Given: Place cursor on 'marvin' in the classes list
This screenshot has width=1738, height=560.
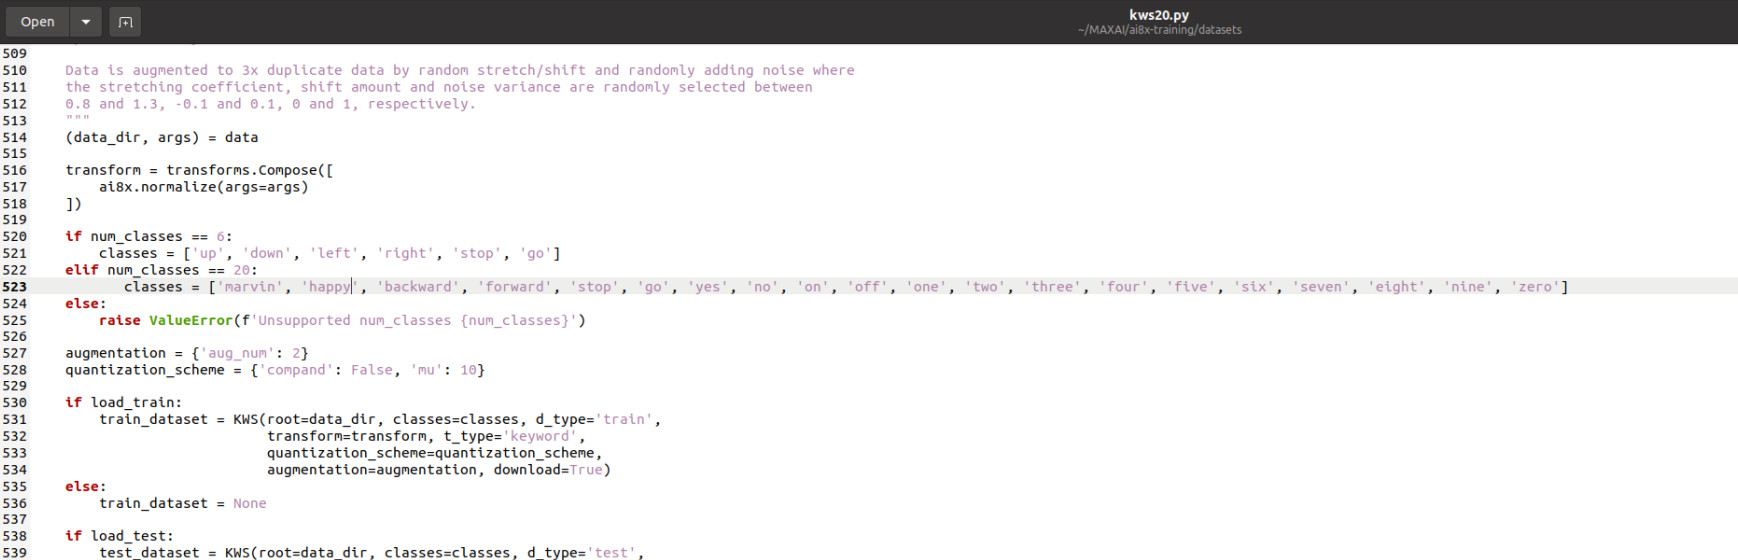Looking at the screenshot, I should point(250,287).
